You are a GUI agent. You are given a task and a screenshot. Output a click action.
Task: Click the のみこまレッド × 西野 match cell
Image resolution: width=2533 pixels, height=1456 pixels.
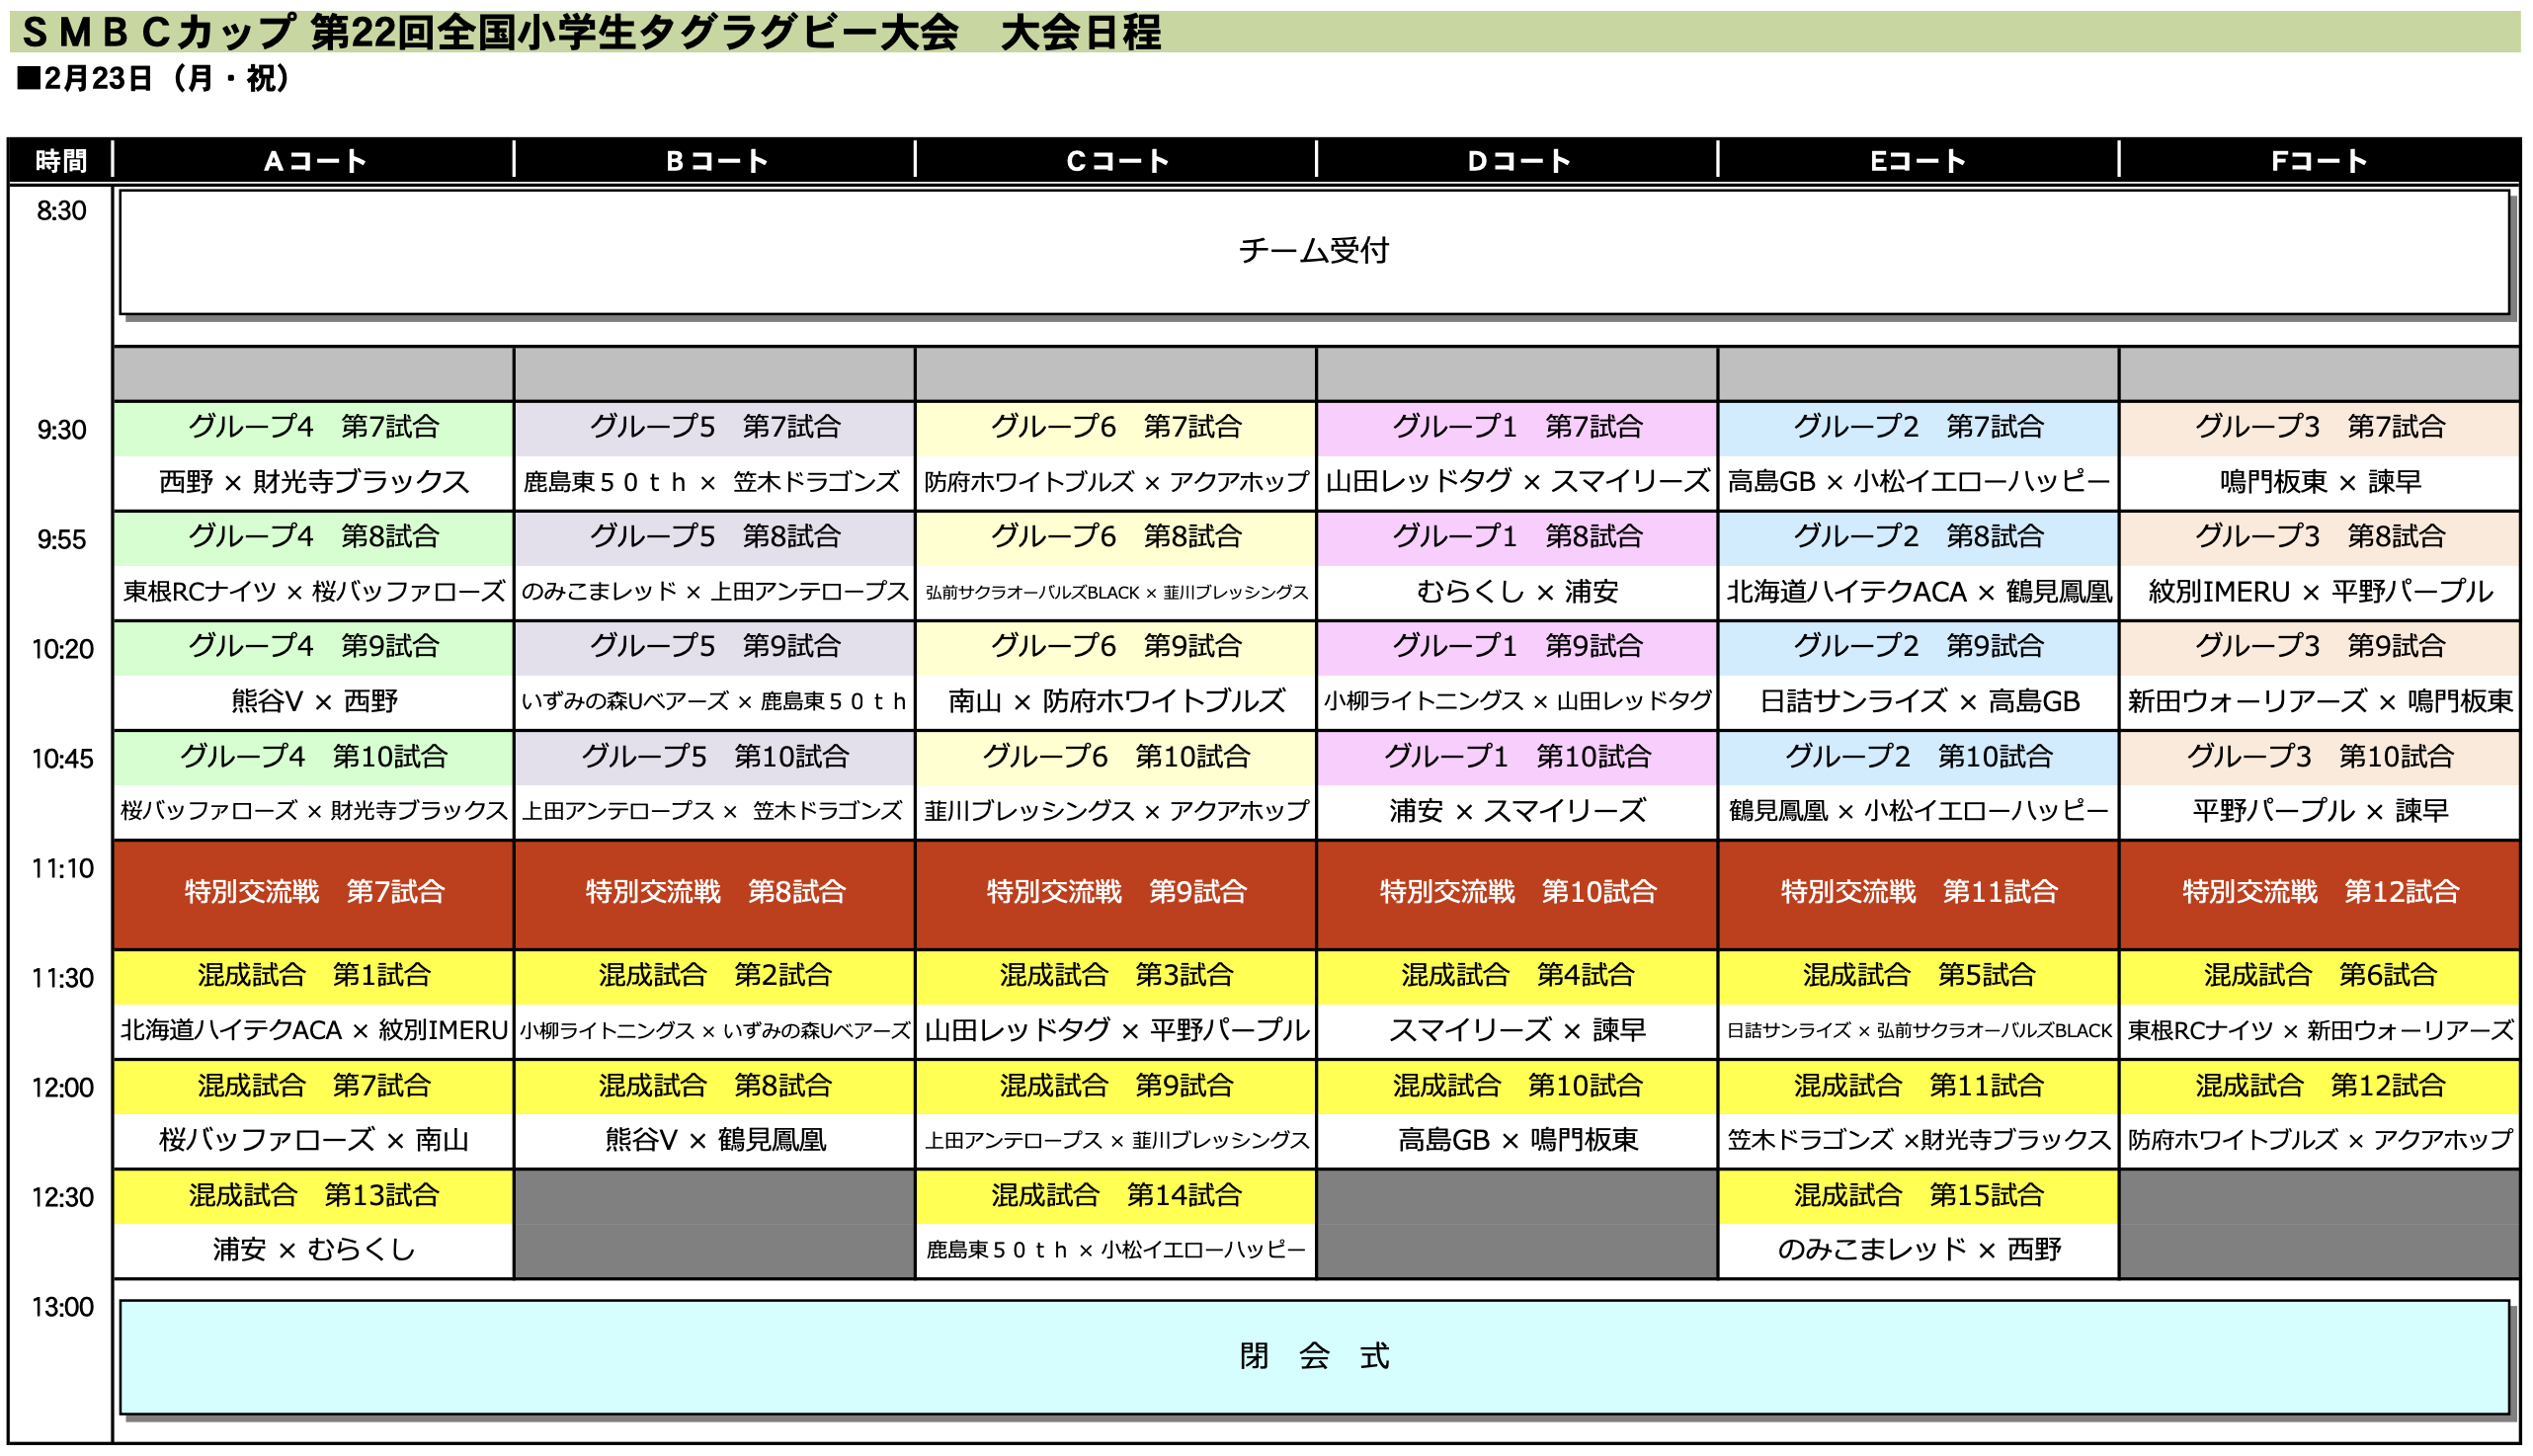(1918, 1250)
